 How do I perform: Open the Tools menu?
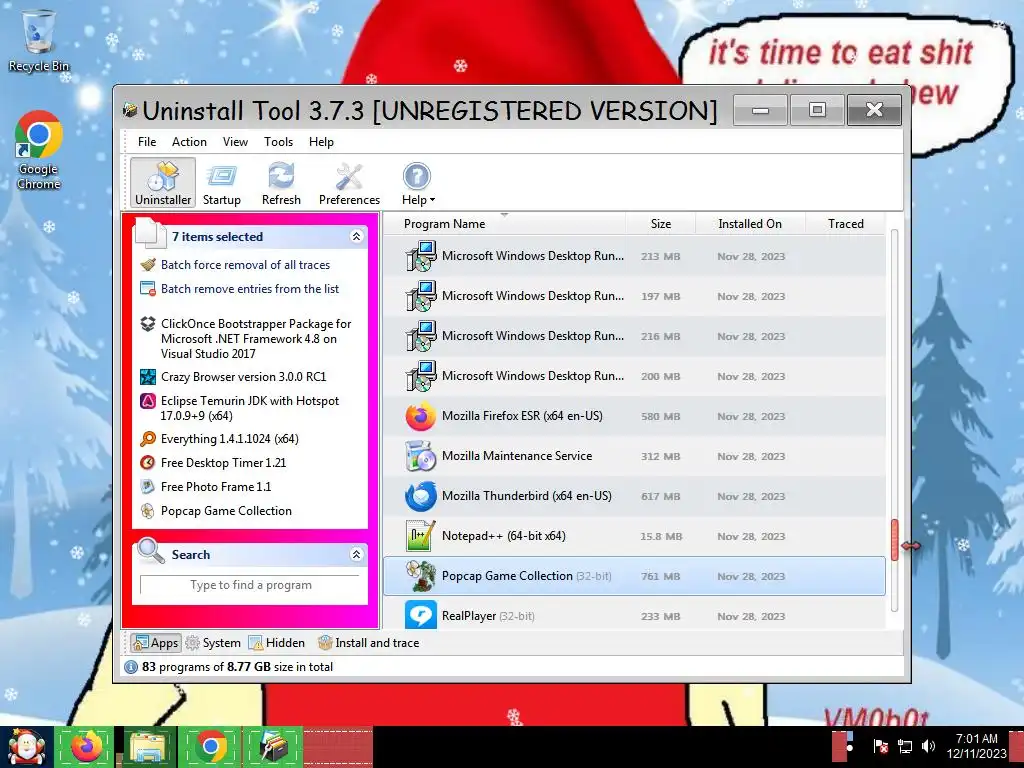(x=278, y=142)
